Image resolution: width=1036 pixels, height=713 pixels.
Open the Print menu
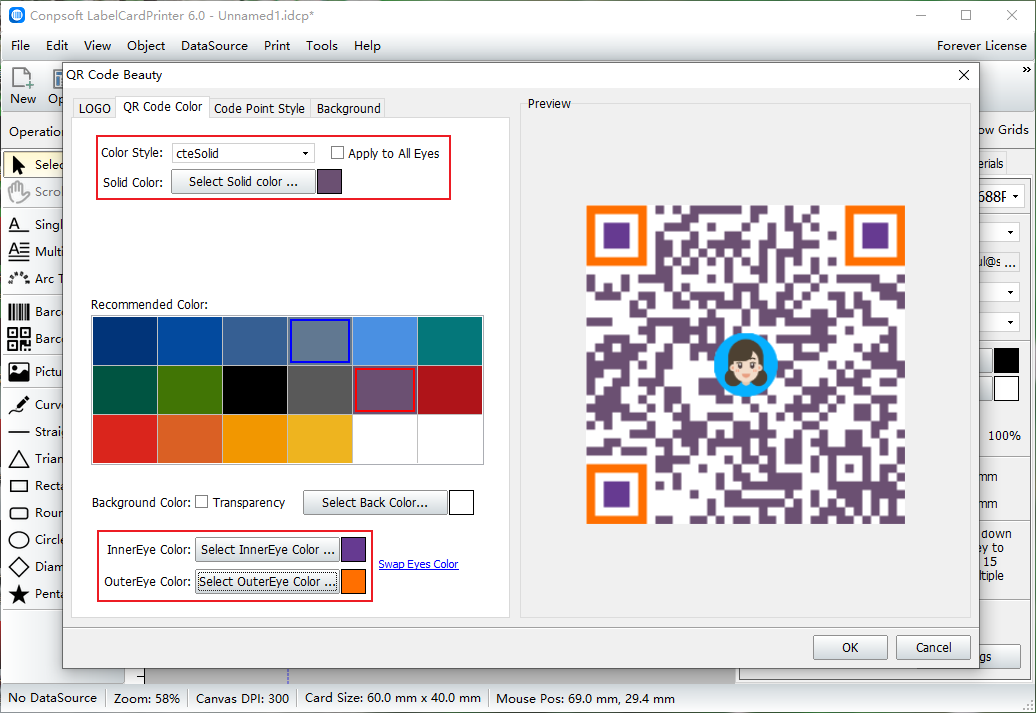[277, 46]
